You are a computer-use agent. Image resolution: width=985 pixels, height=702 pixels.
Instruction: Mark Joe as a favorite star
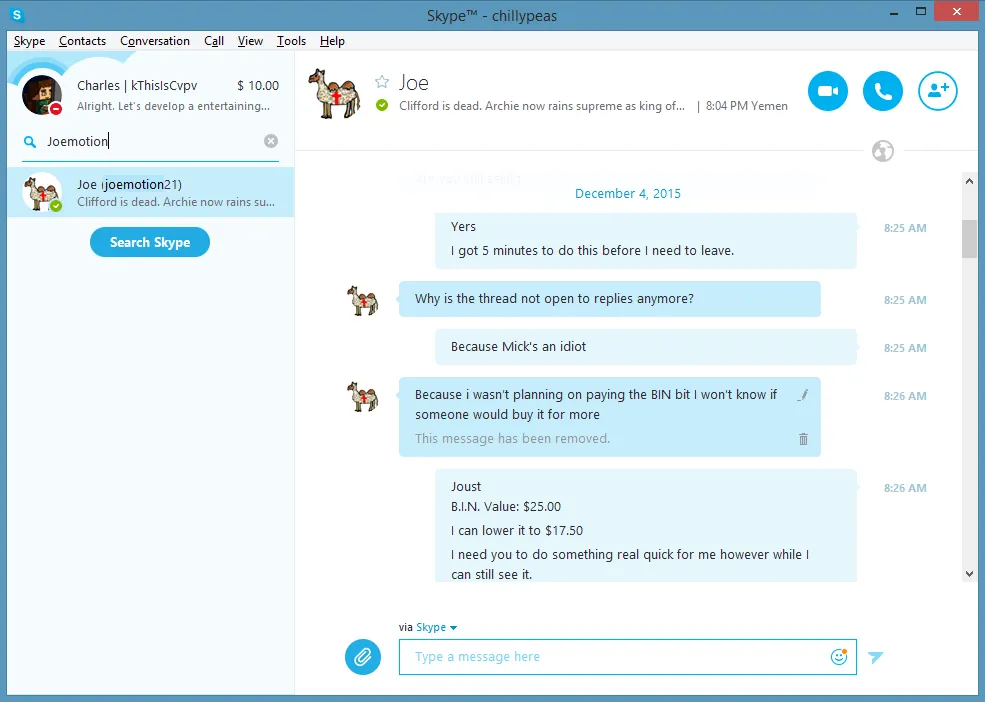click(x=382, y=82)
